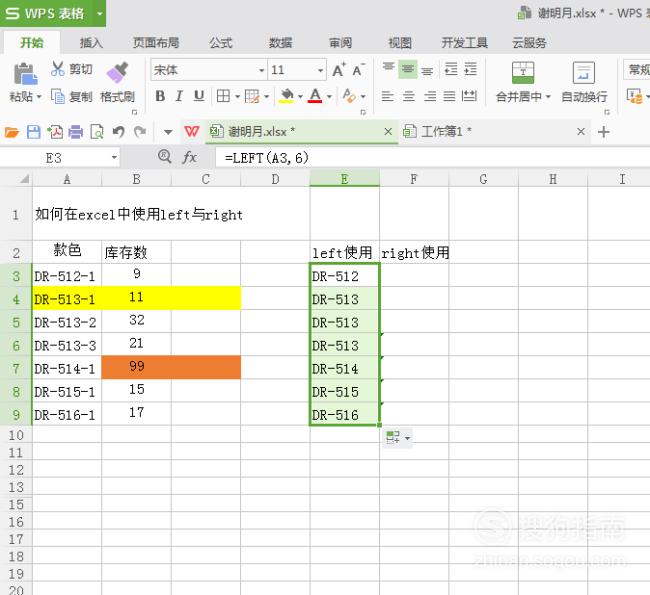650x595 pixels.
Task: Switch to the 插入 (Insert) ribbon tab
Action: click(x=91, y=43)
